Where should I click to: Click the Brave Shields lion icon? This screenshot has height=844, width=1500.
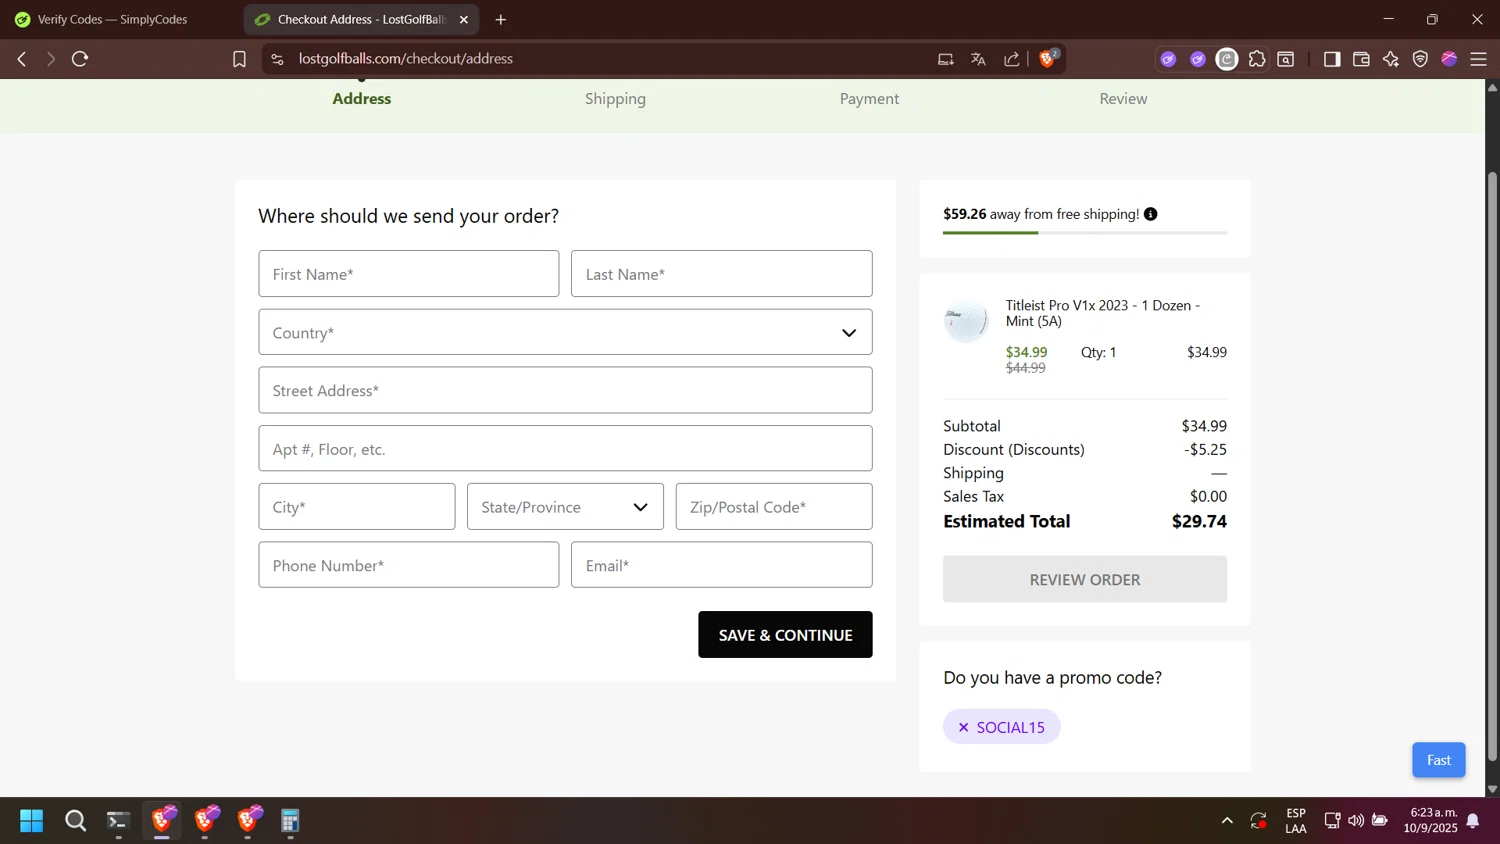click(x=1047, y=59)
